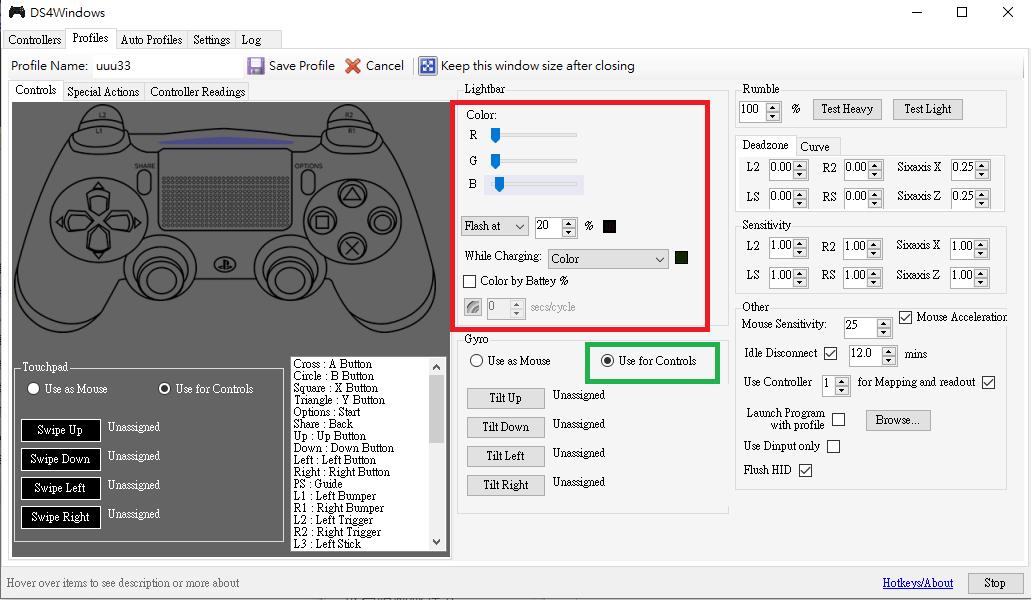Open the While Charging Color dropdown

[x=608, y=259]
